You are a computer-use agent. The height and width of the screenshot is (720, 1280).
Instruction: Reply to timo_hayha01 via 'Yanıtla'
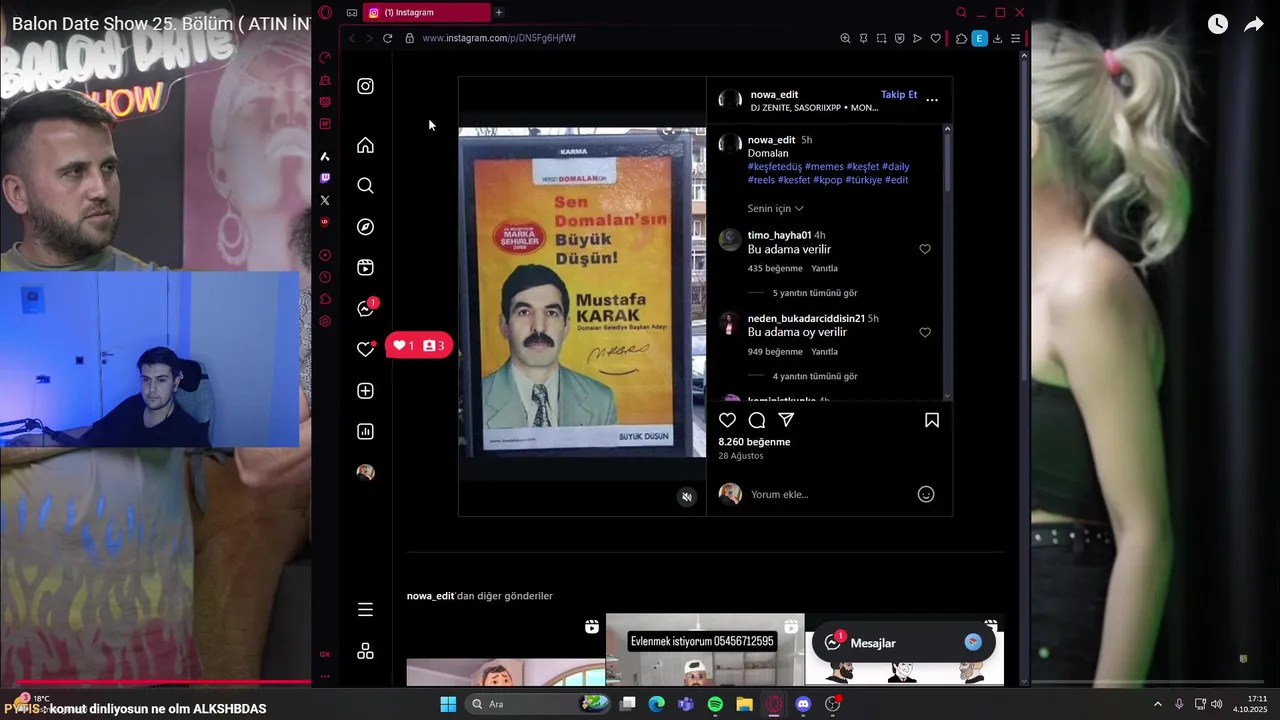point(825,268)
